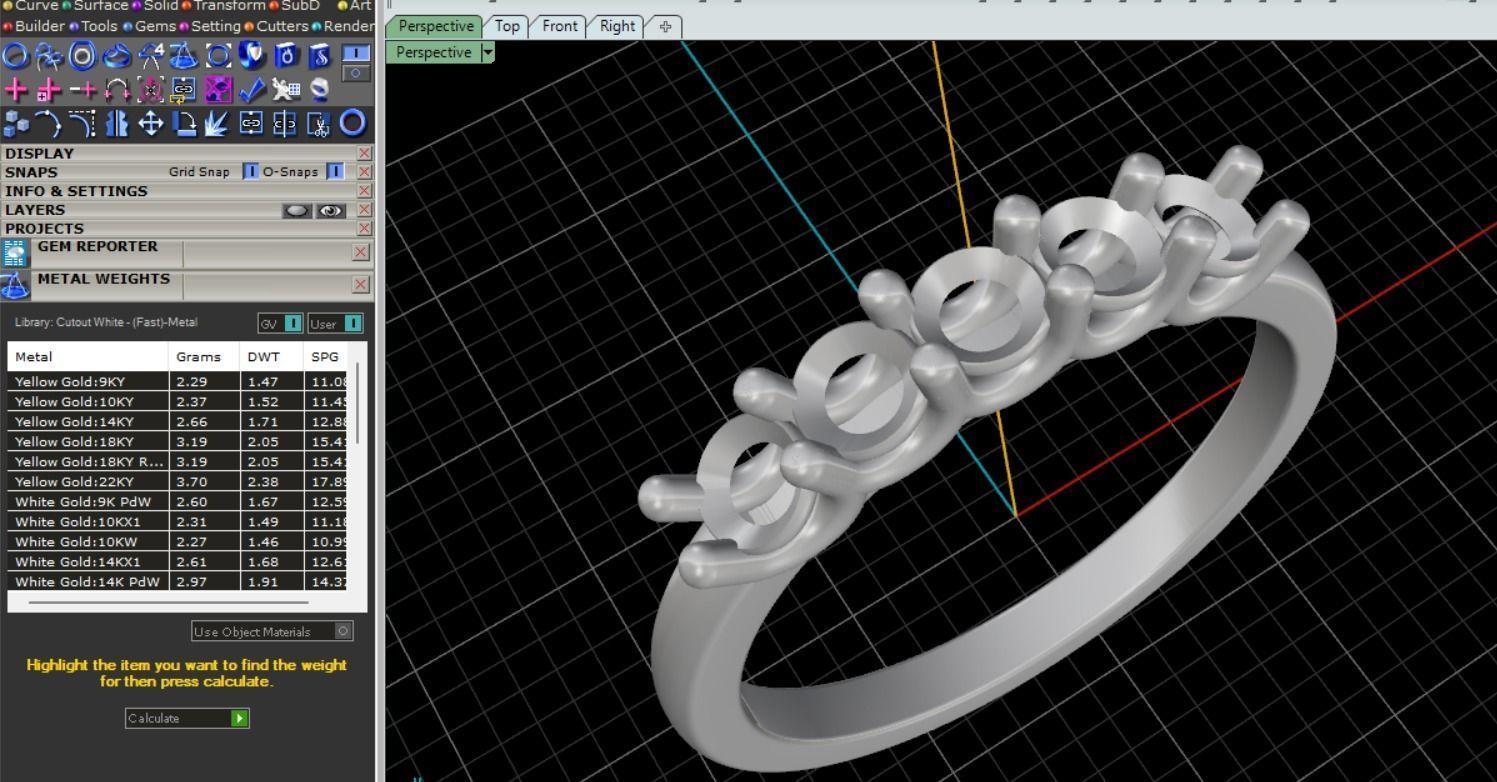Click the twisted band ring icon
Screen dimensions: 1497x782
pyautogui.click(x=116, y=56)
